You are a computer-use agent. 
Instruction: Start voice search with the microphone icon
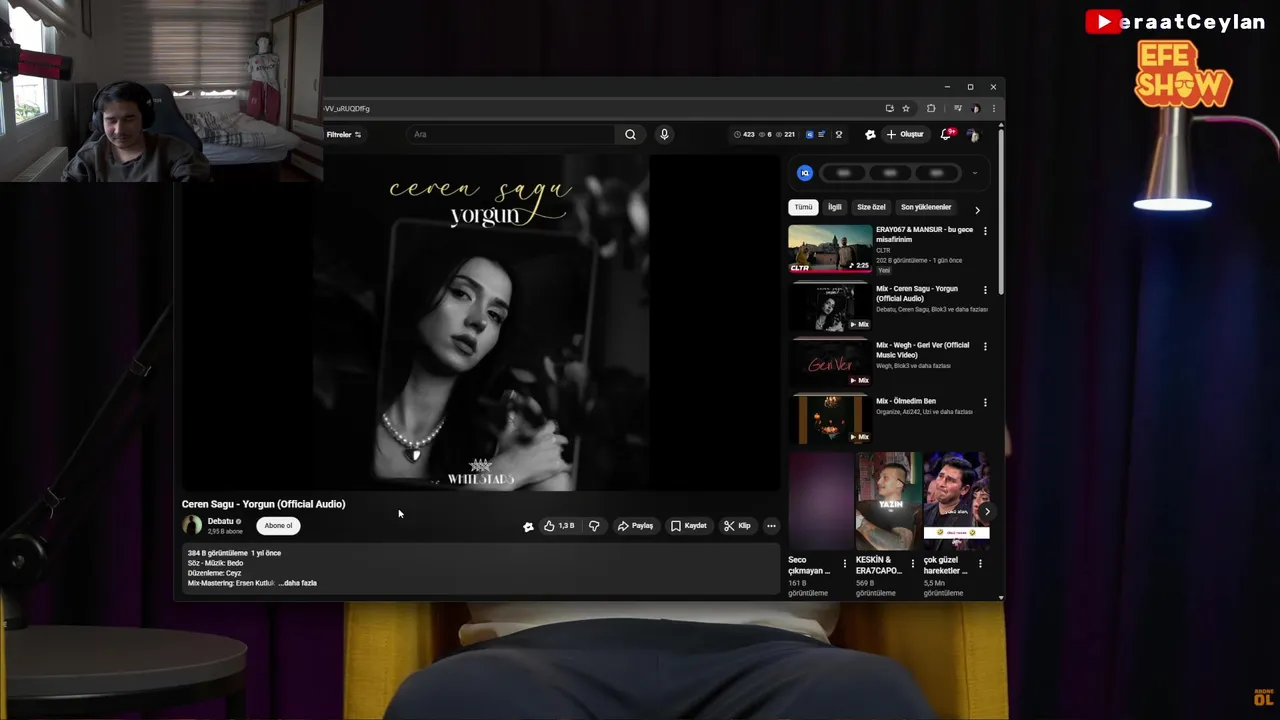pyautogui.click(x=664, y=134)
